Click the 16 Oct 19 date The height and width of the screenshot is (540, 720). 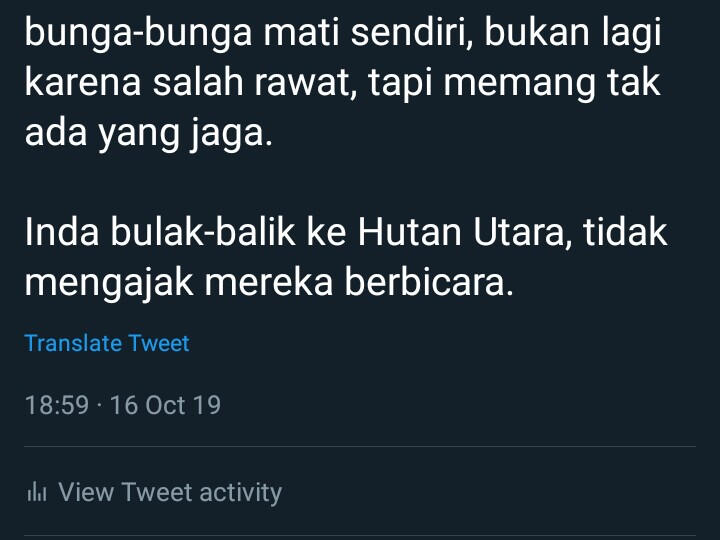165,405
